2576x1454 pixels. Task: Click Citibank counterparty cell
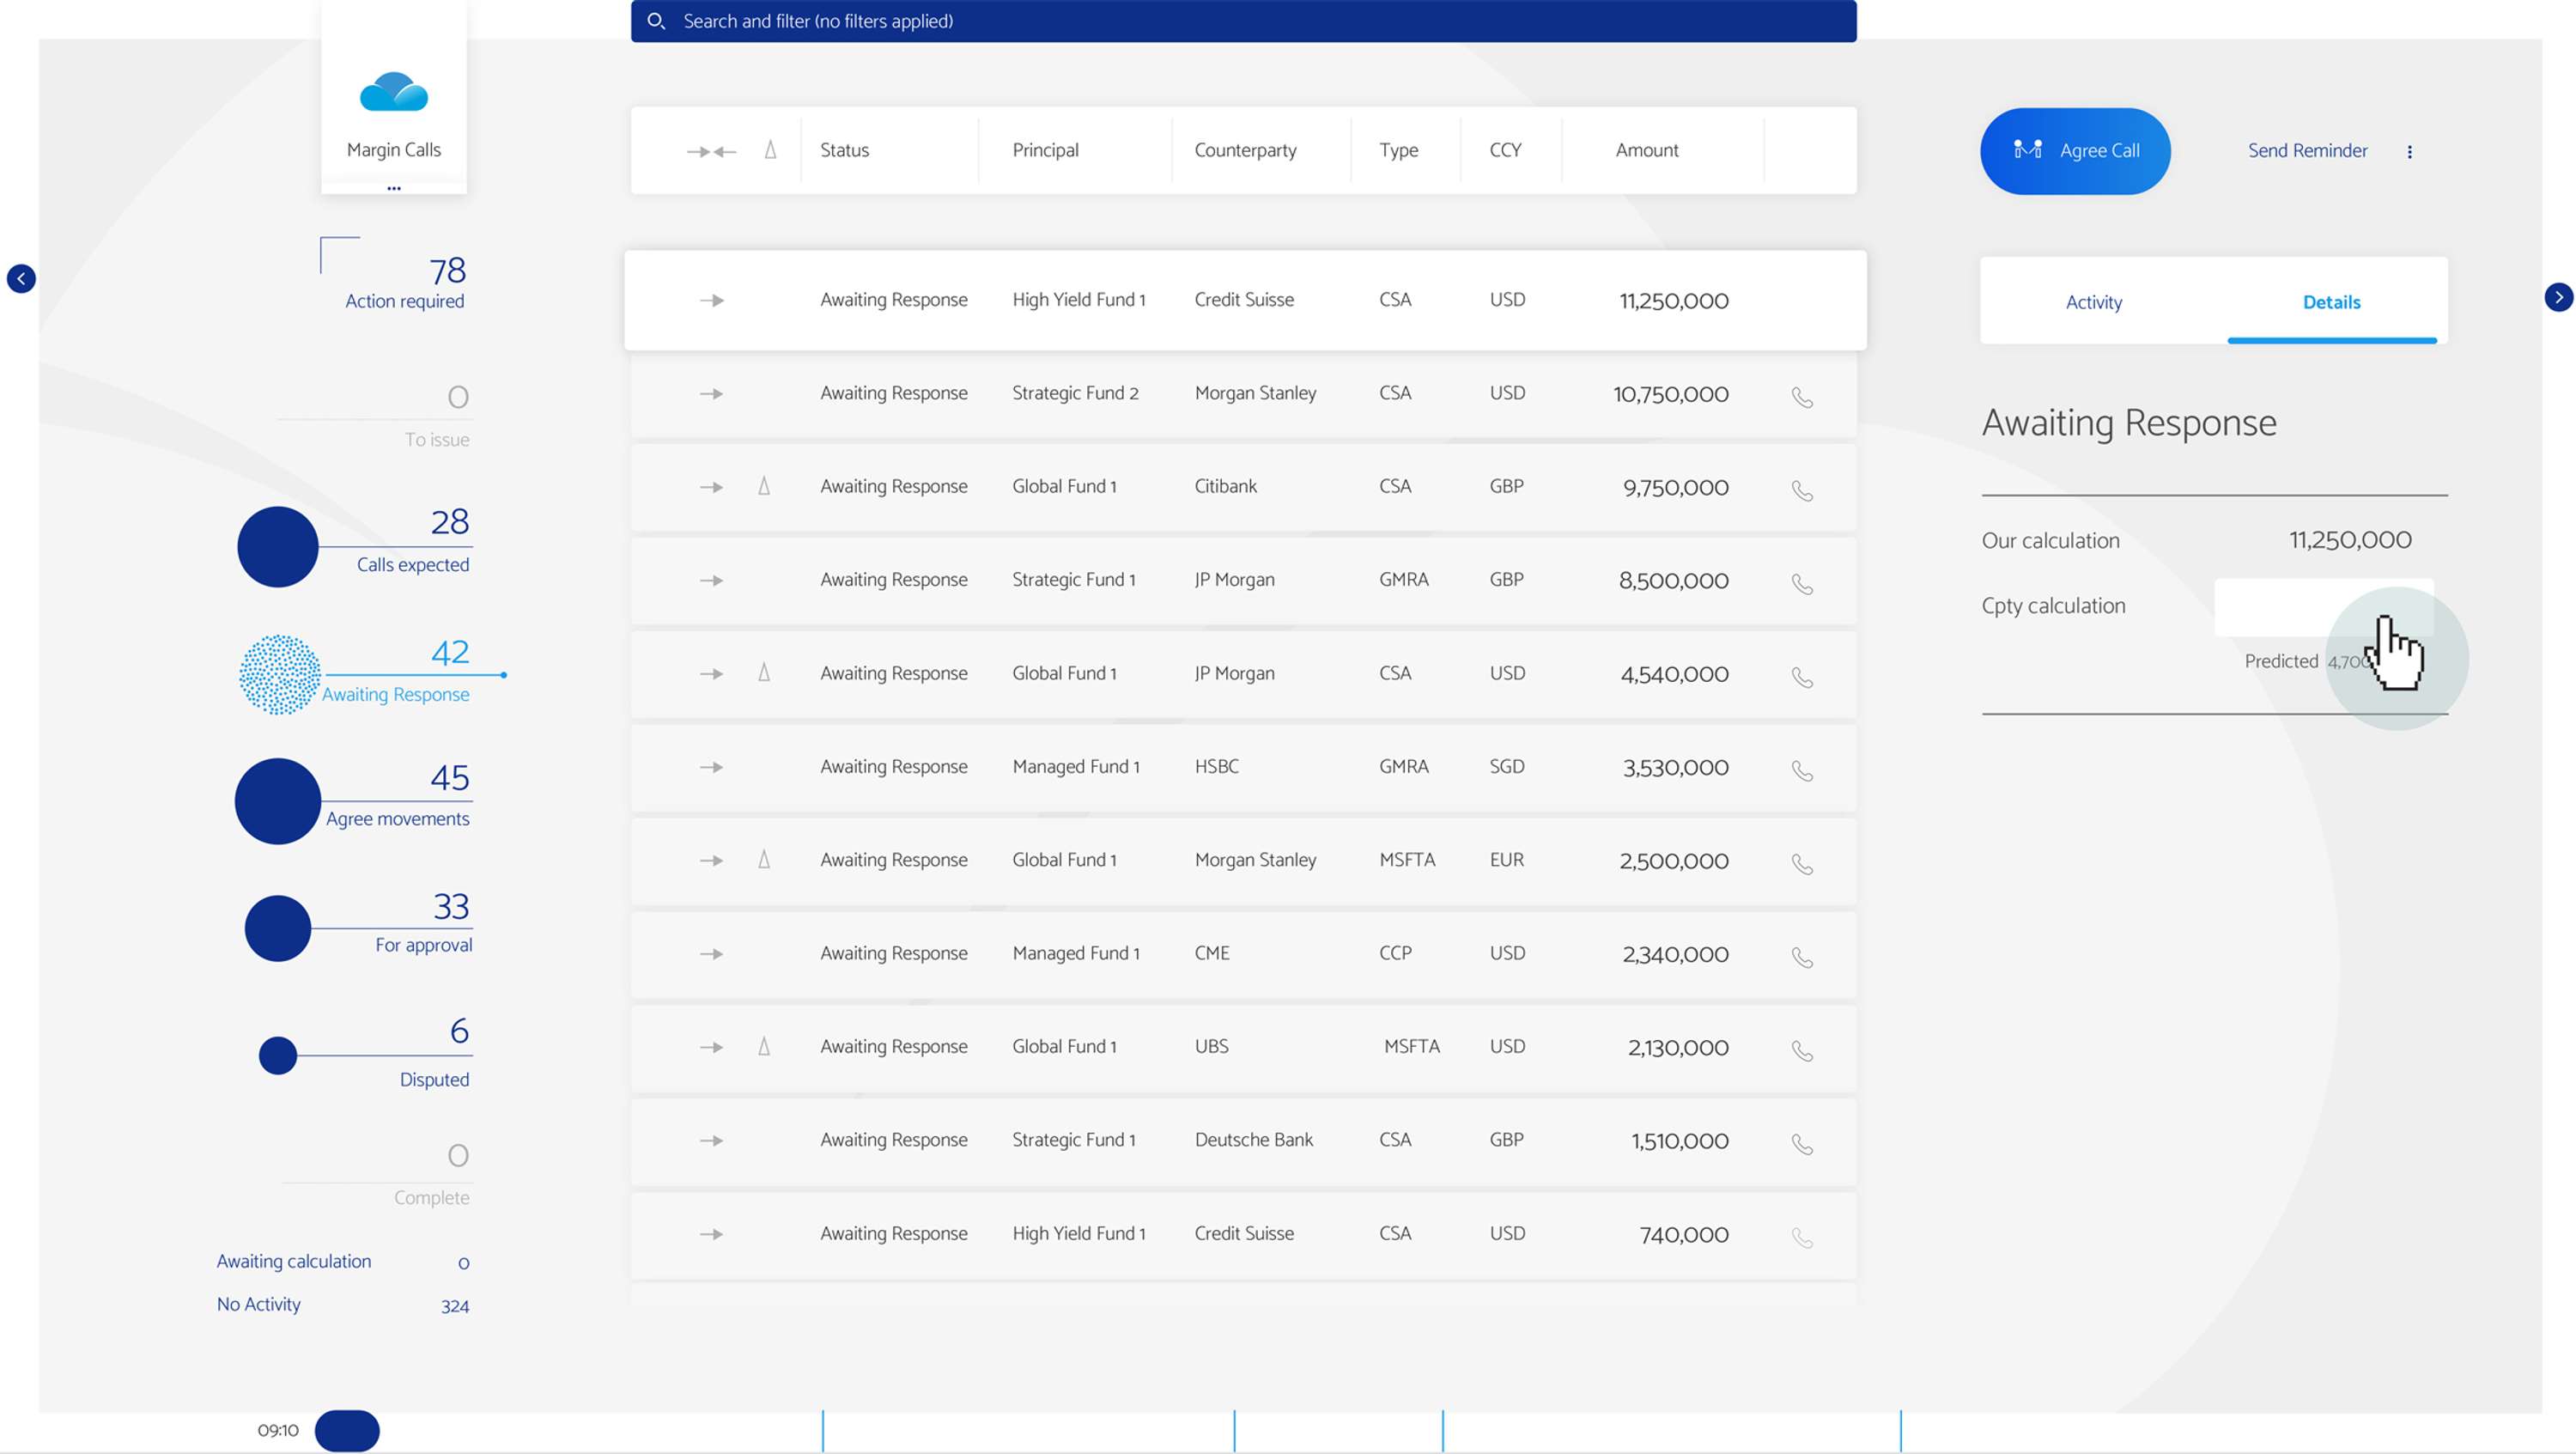coord(1226,486)
